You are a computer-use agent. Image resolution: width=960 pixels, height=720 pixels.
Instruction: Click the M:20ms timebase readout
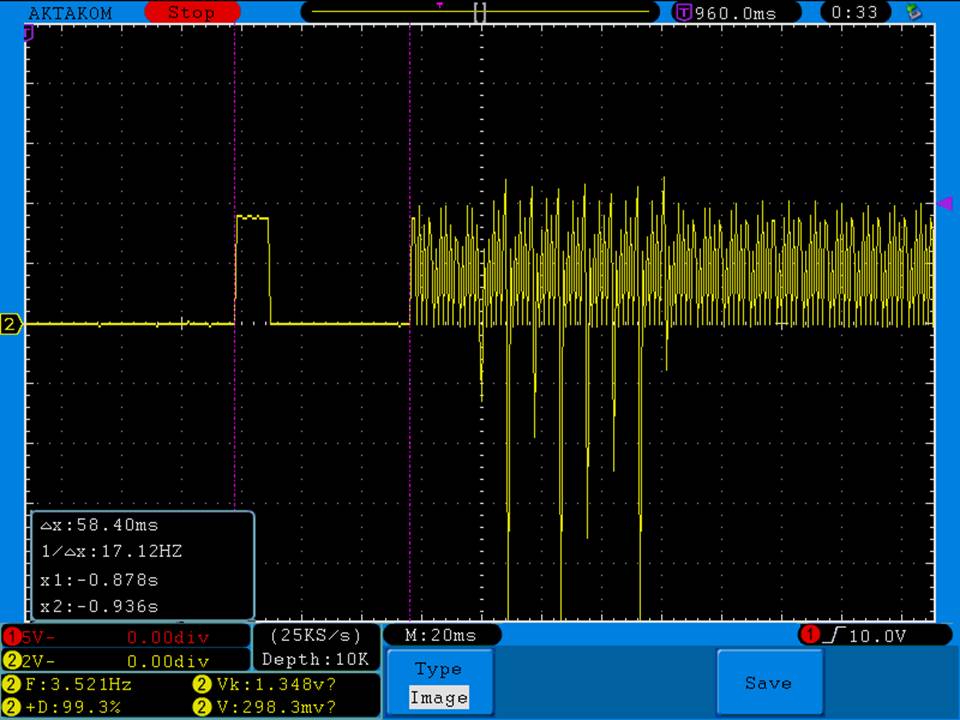[440, 636]
